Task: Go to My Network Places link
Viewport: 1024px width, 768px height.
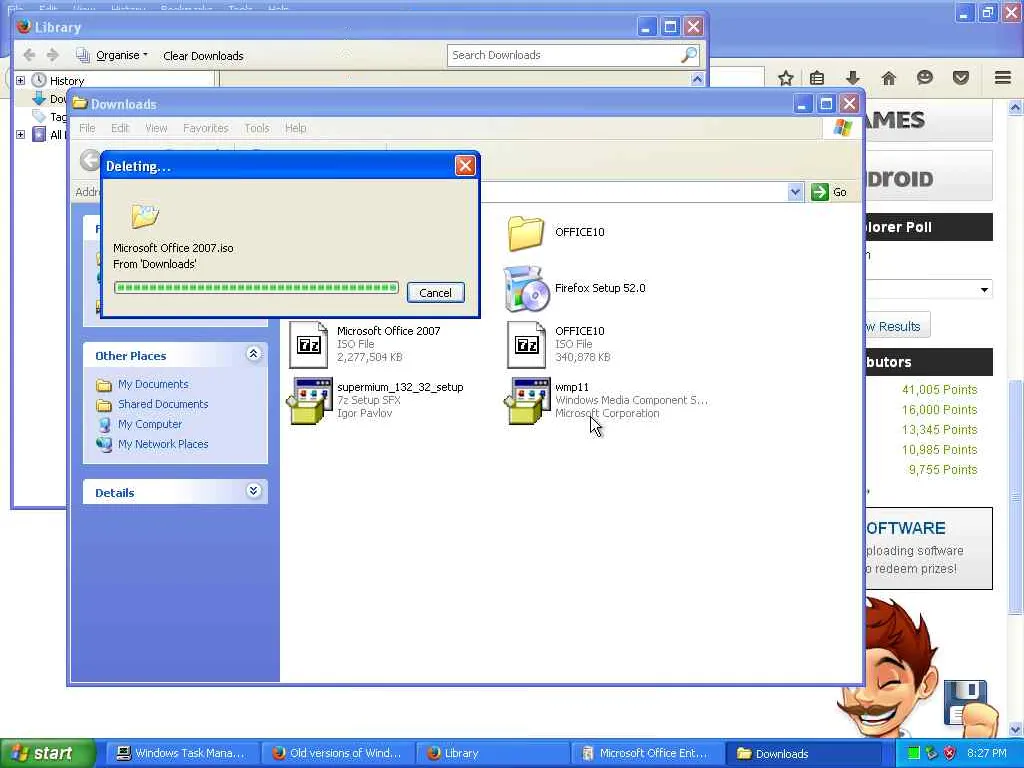Action: [x=163, y=444]
